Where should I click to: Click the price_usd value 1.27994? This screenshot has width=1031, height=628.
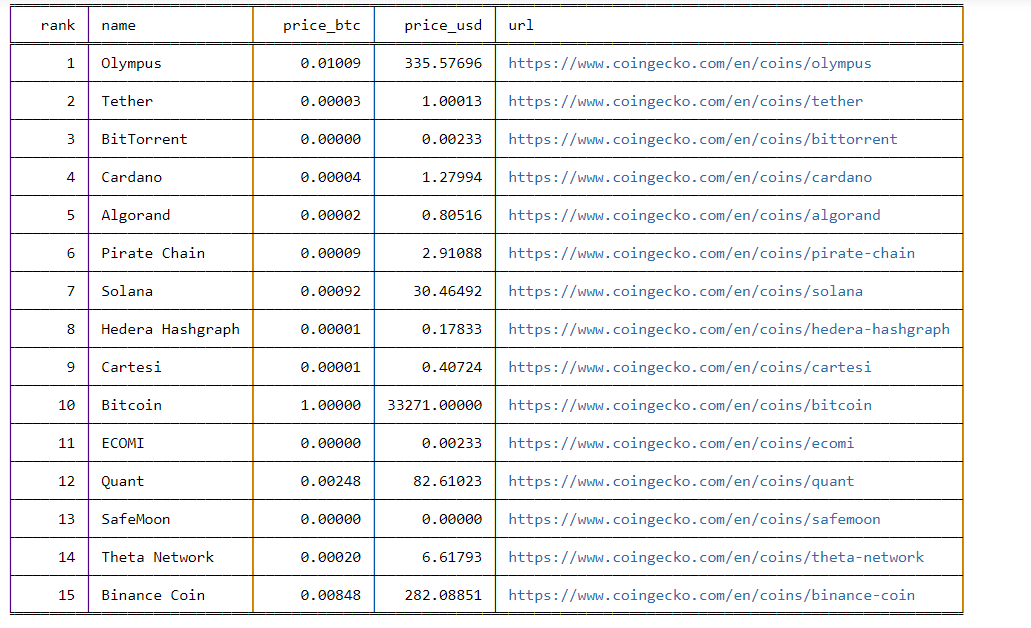tap(451, 178)
